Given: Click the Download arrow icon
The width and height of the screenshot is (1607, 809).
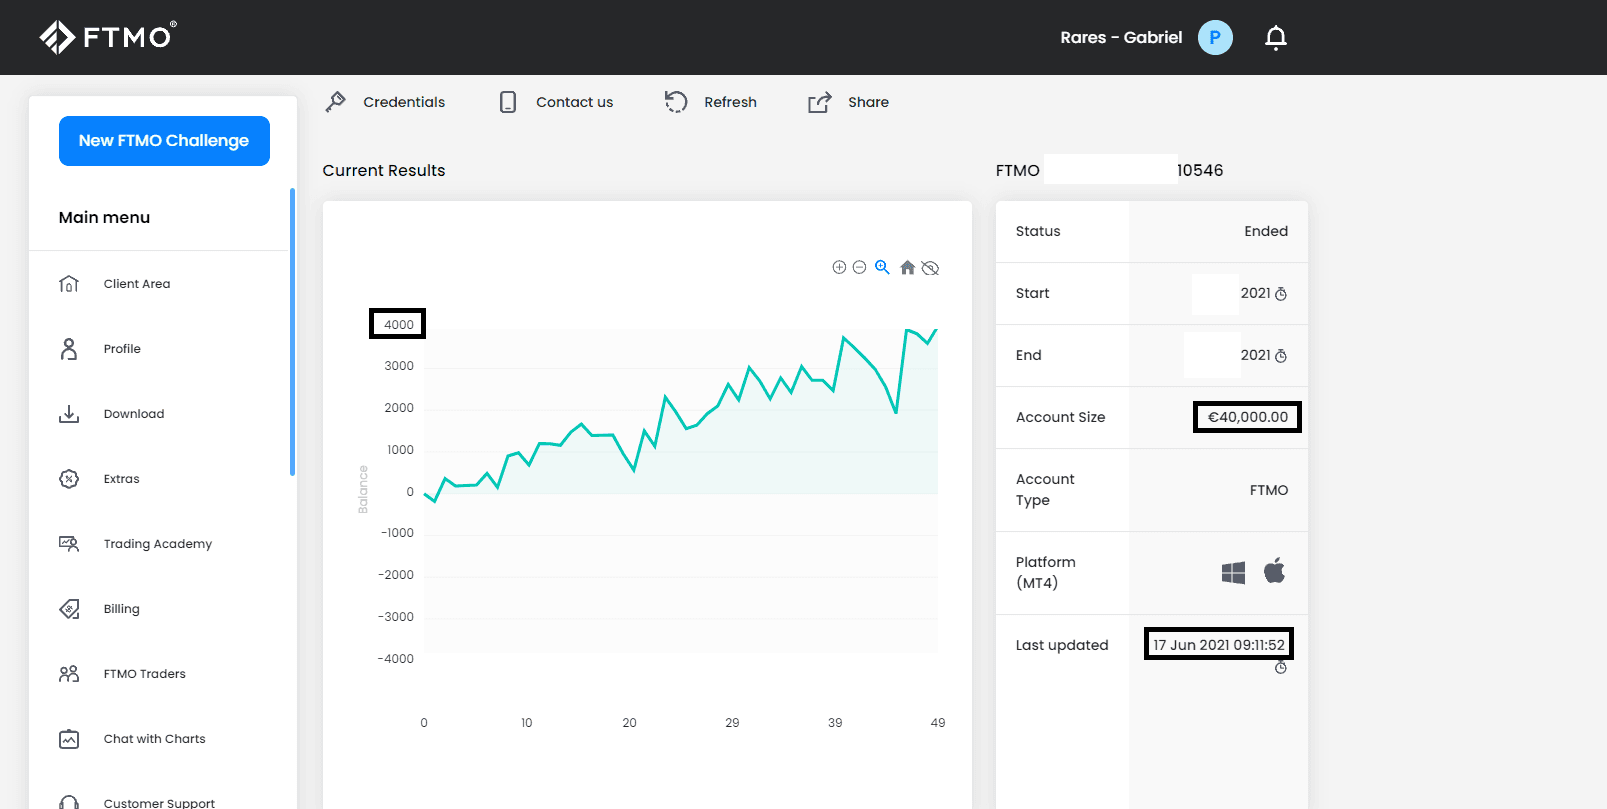Looking at the screenshot, I should (x=69, y=414).
